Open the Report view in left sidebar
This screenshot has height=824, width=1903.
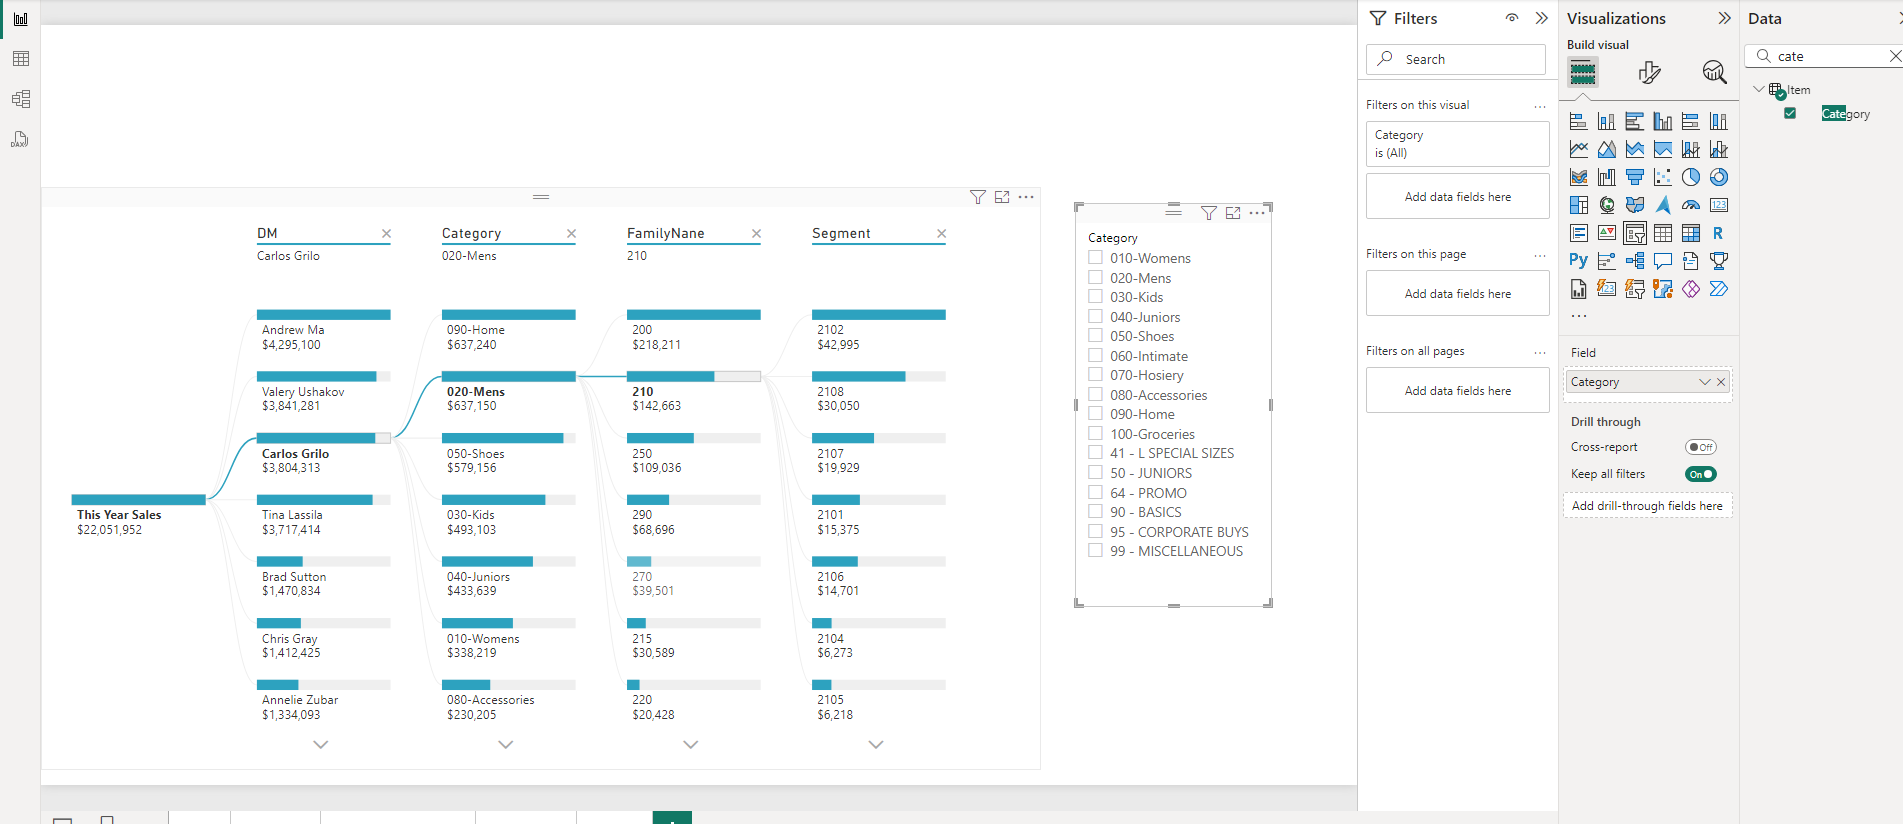tap(20, 19)
